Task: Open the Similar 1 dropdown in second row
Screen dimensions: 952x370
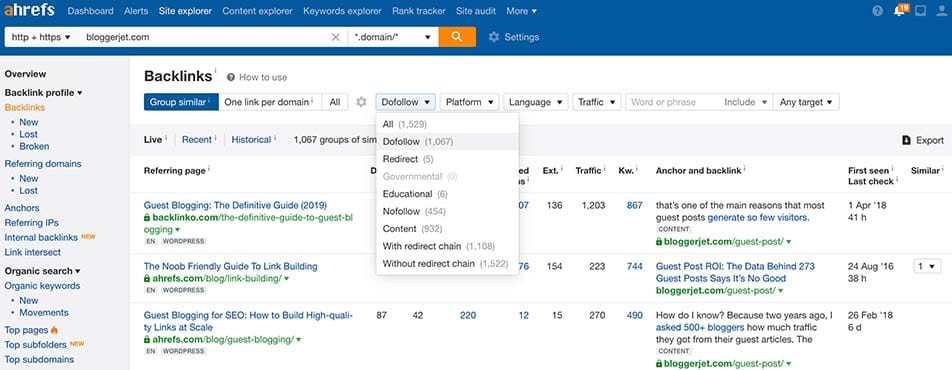Action: pos(927,266)
